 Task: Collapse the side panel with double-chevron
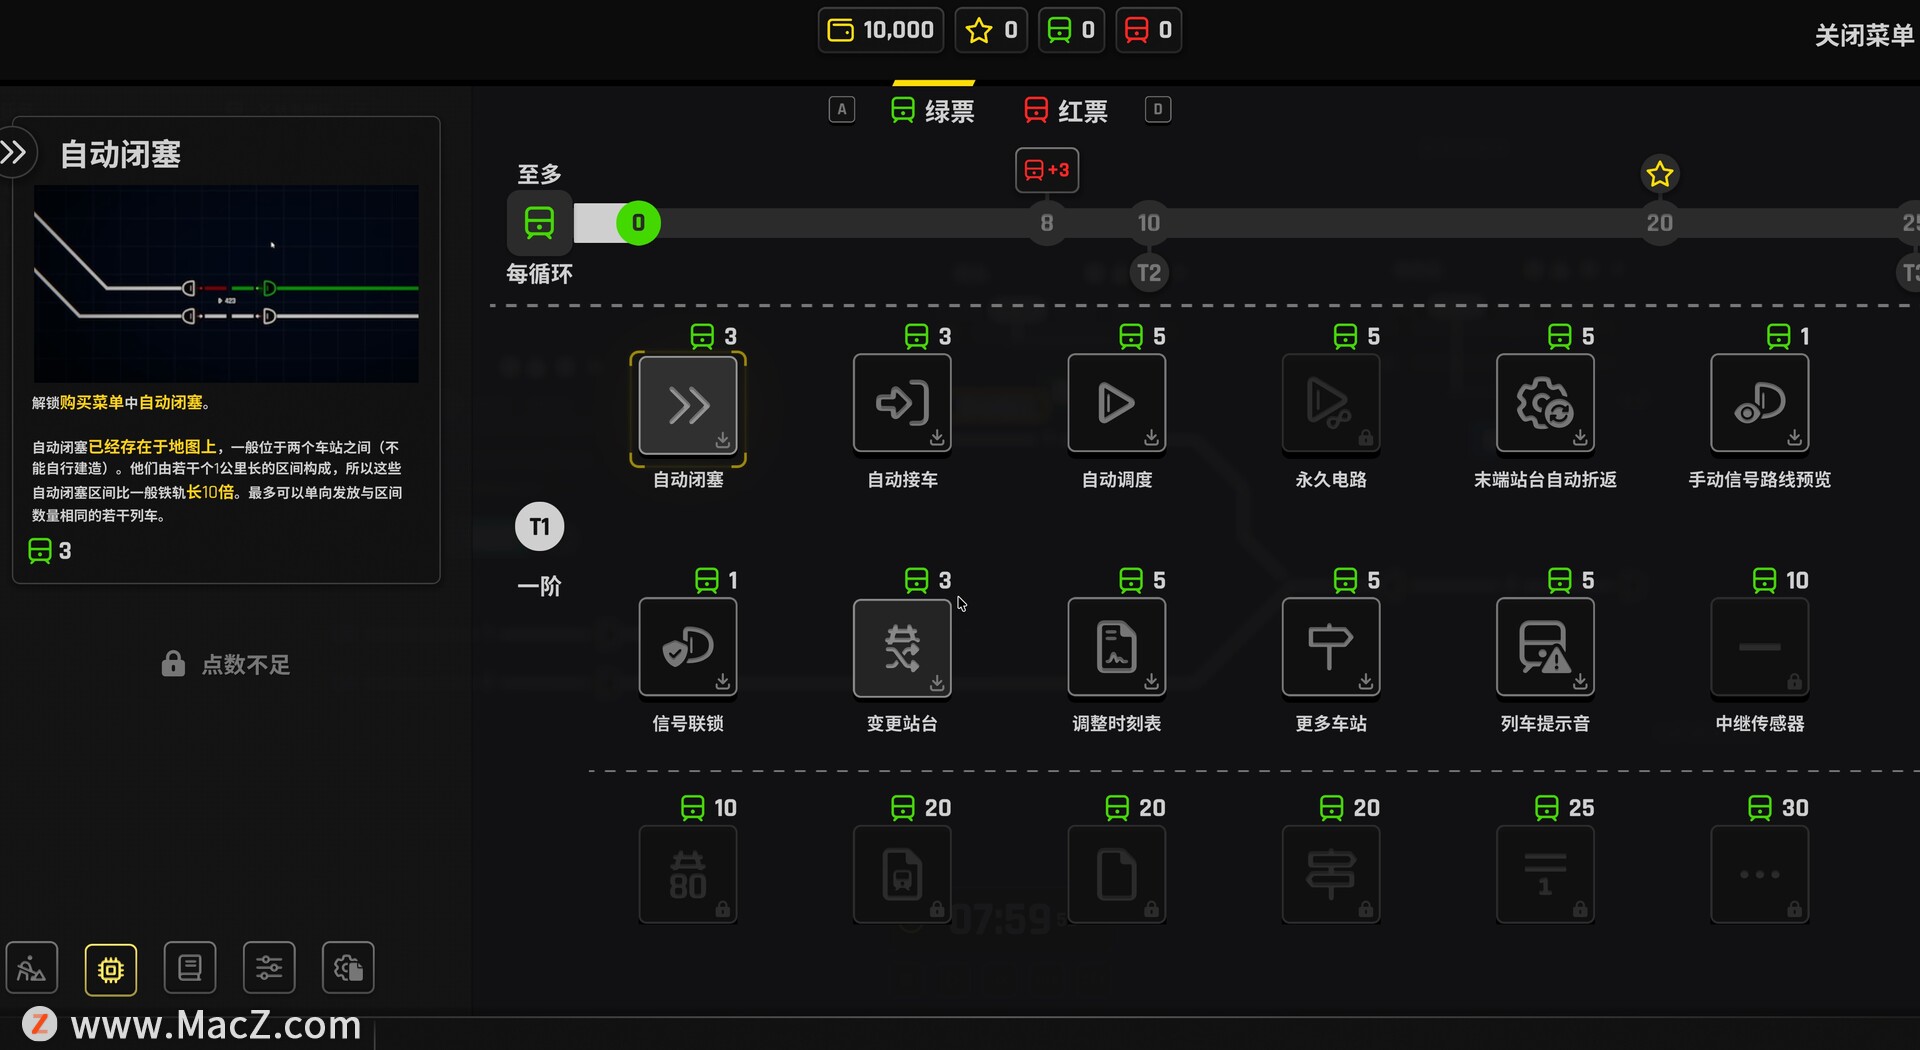pos(16,153)
